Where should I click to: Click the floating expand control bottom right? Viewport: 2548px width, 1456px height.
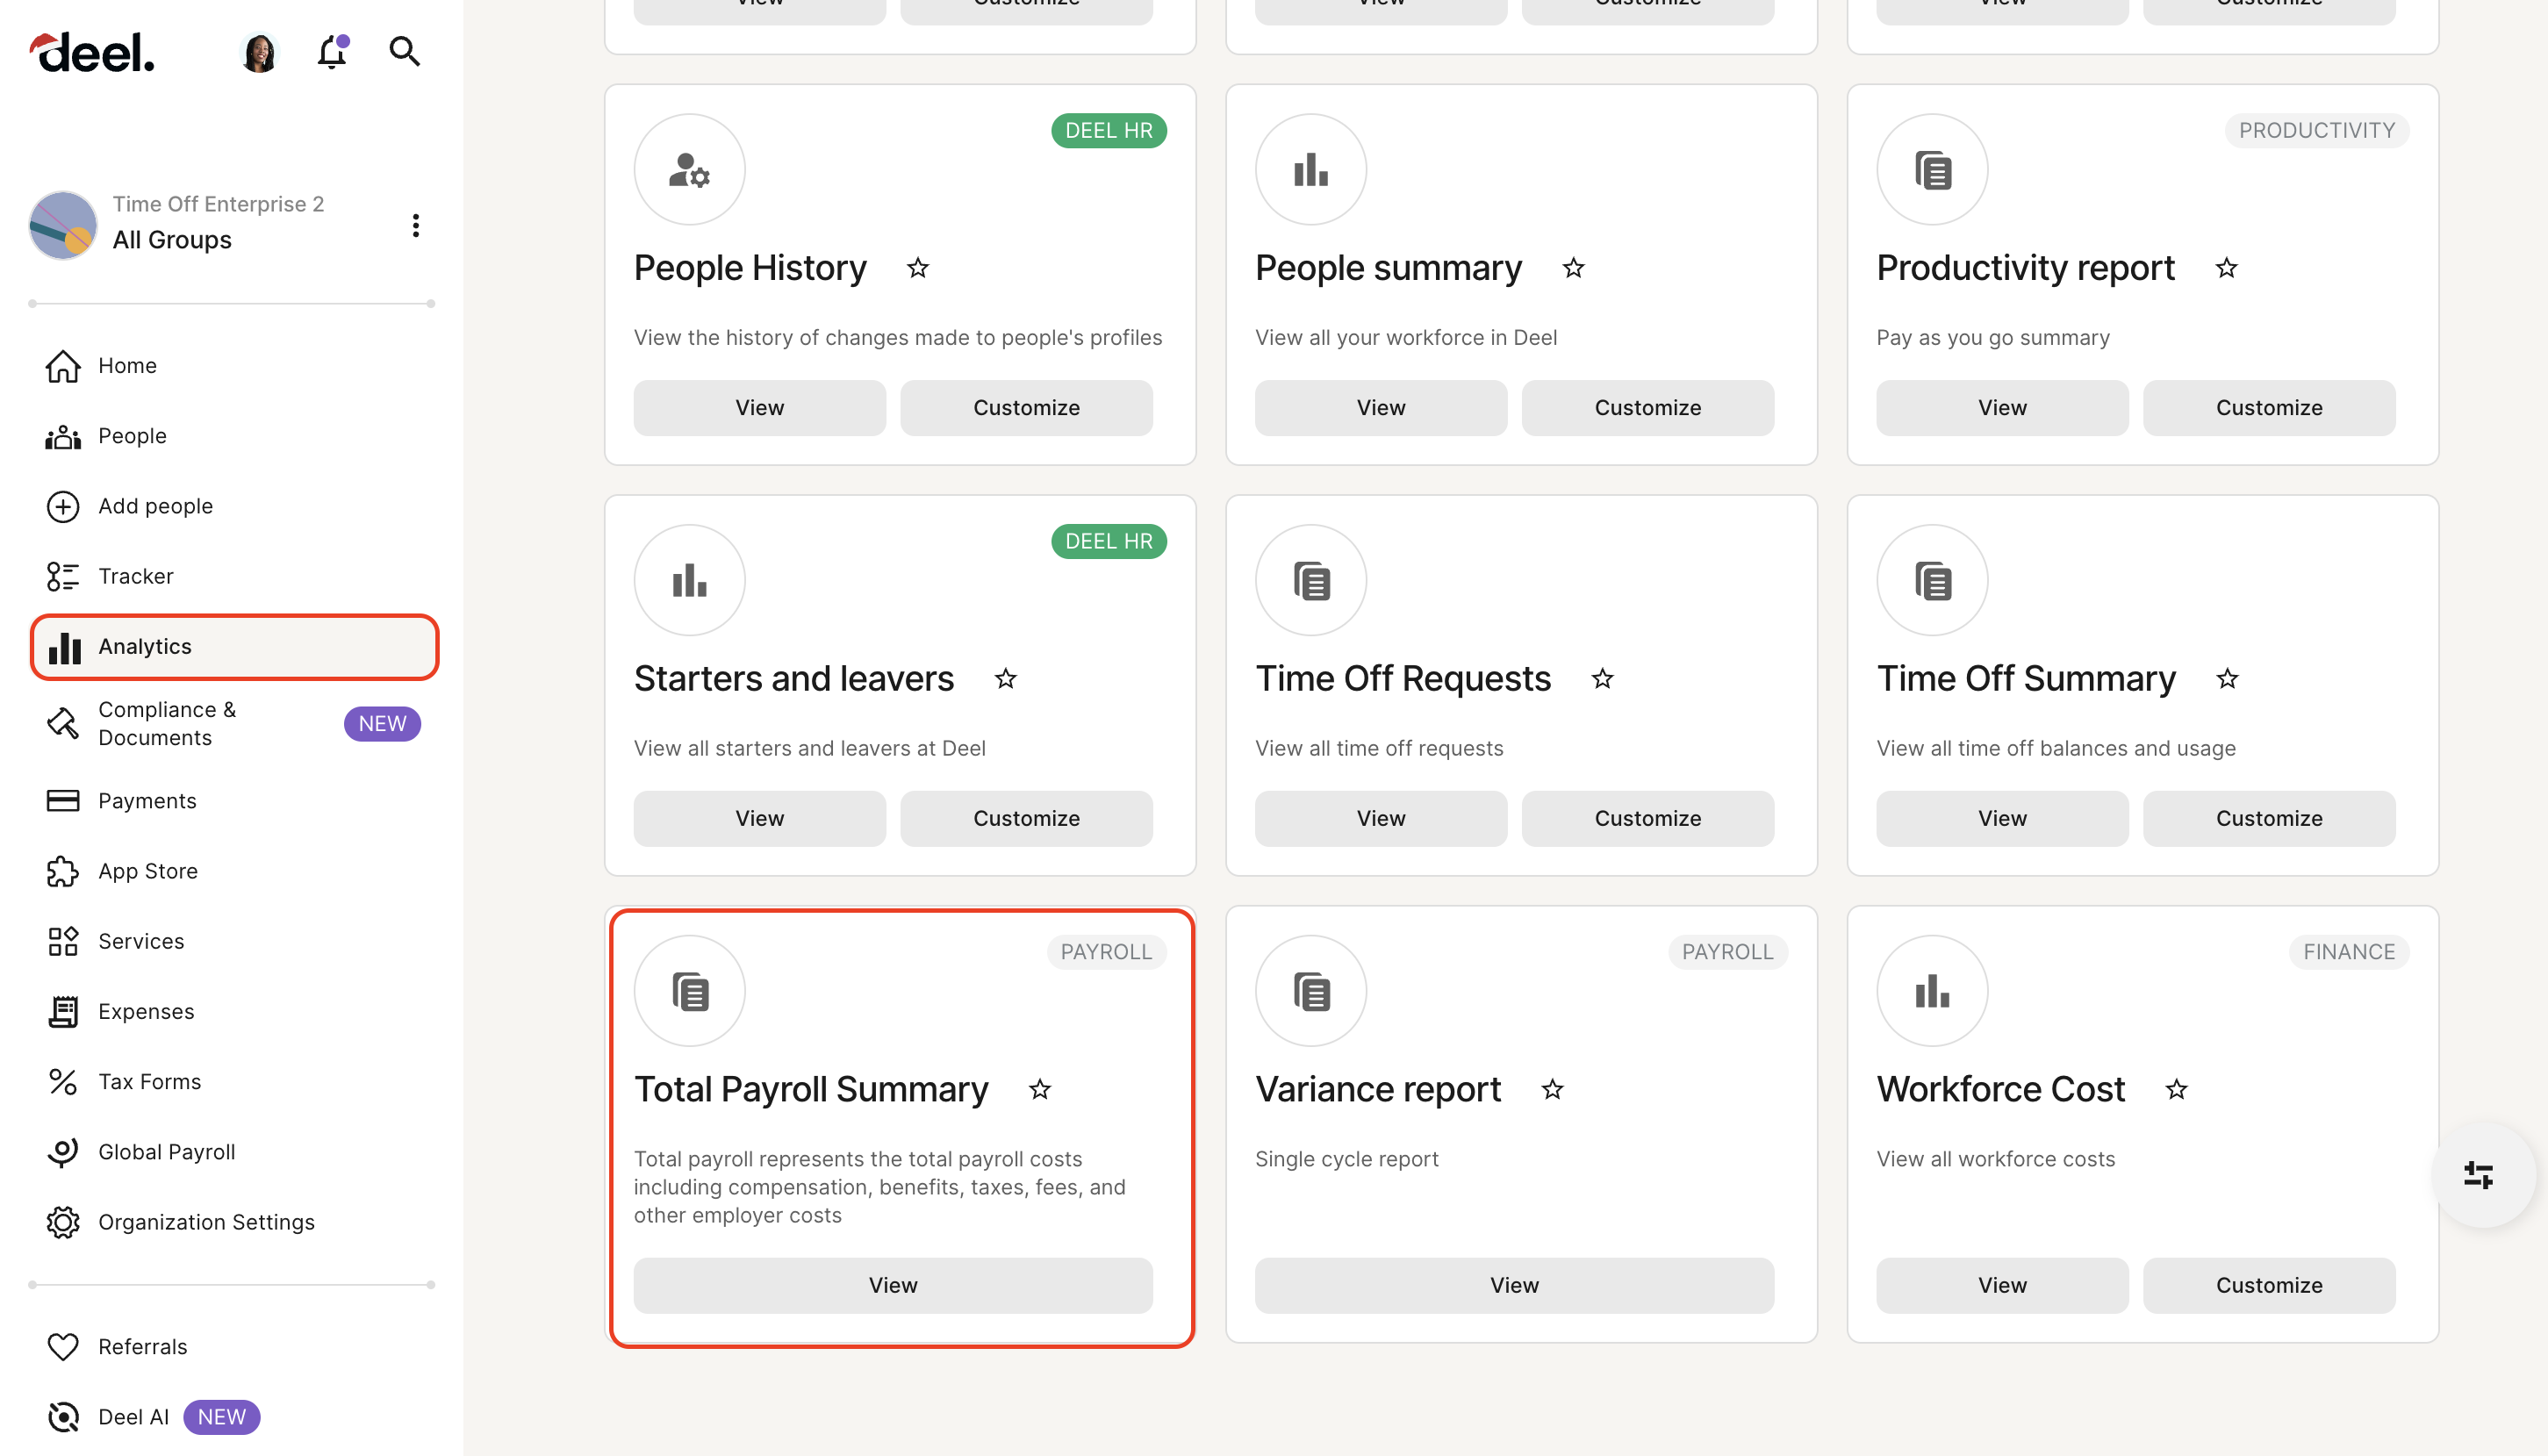[2479, 1175]
